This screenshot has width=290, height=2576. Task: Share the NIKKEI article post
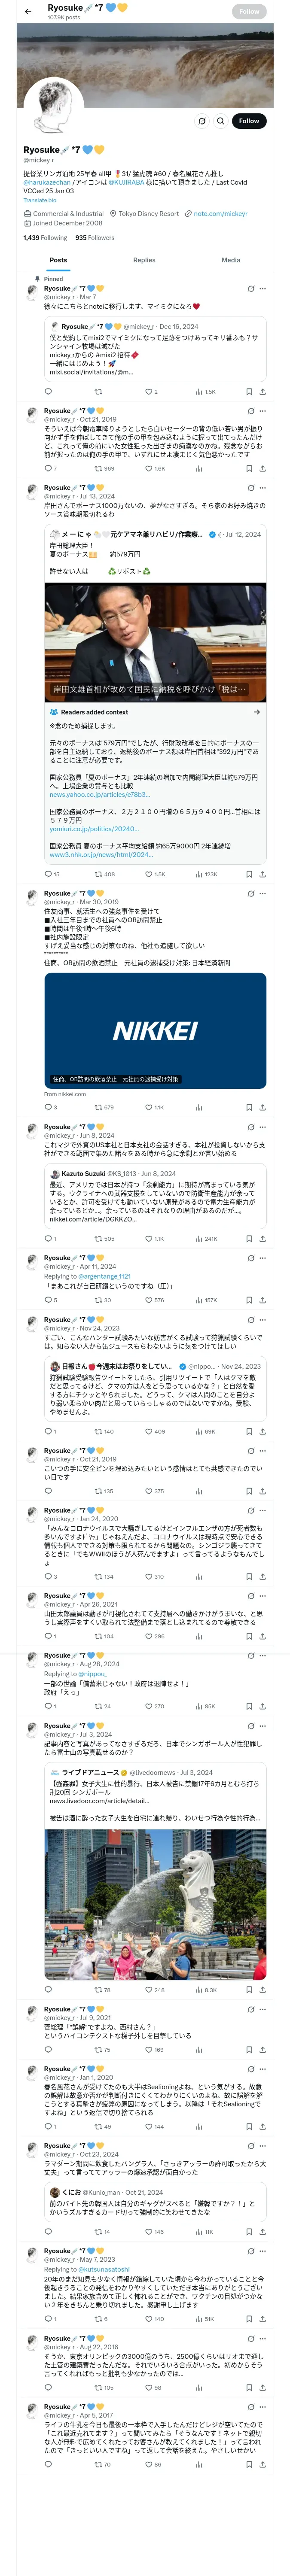coord(262,1107)
